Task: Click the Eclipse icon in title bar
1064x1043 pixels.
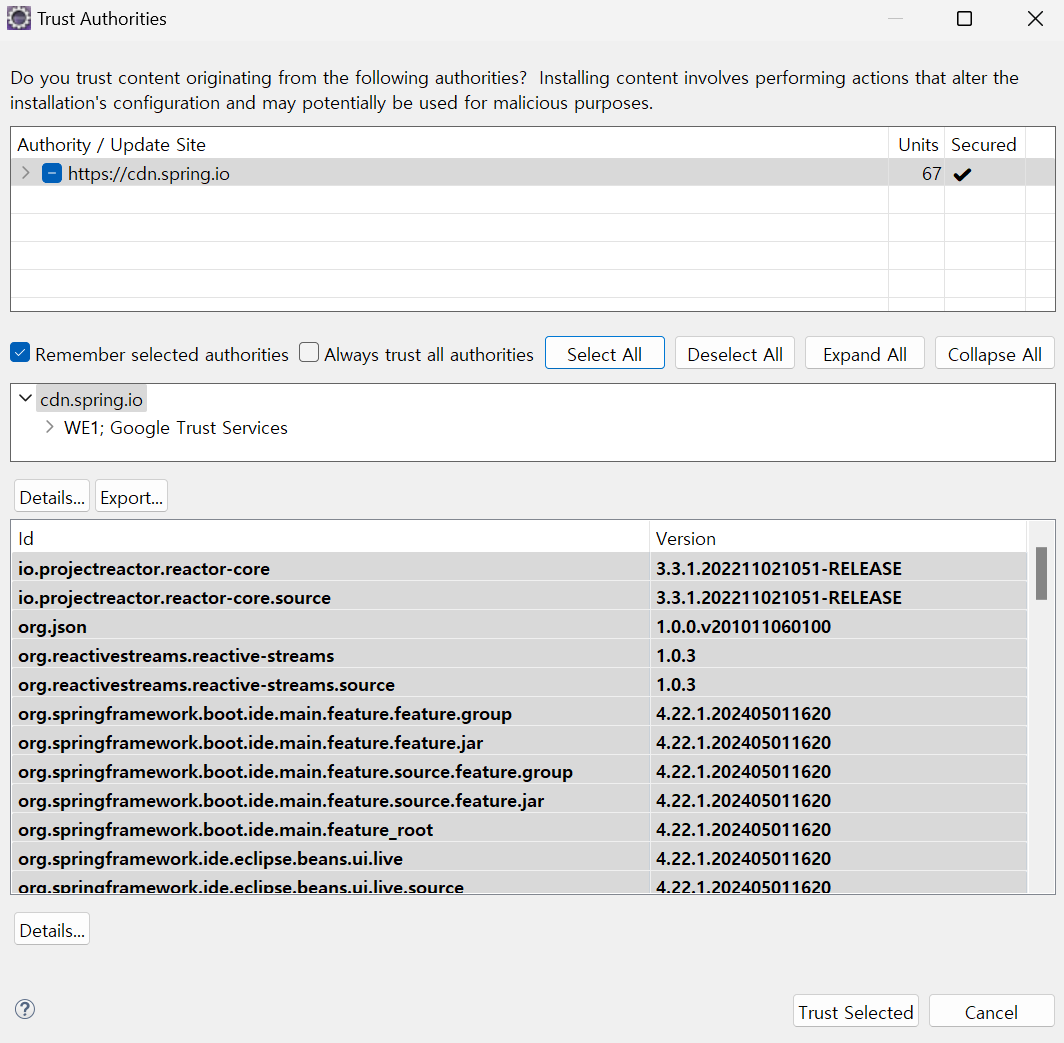Action: [x=18, y=19]
